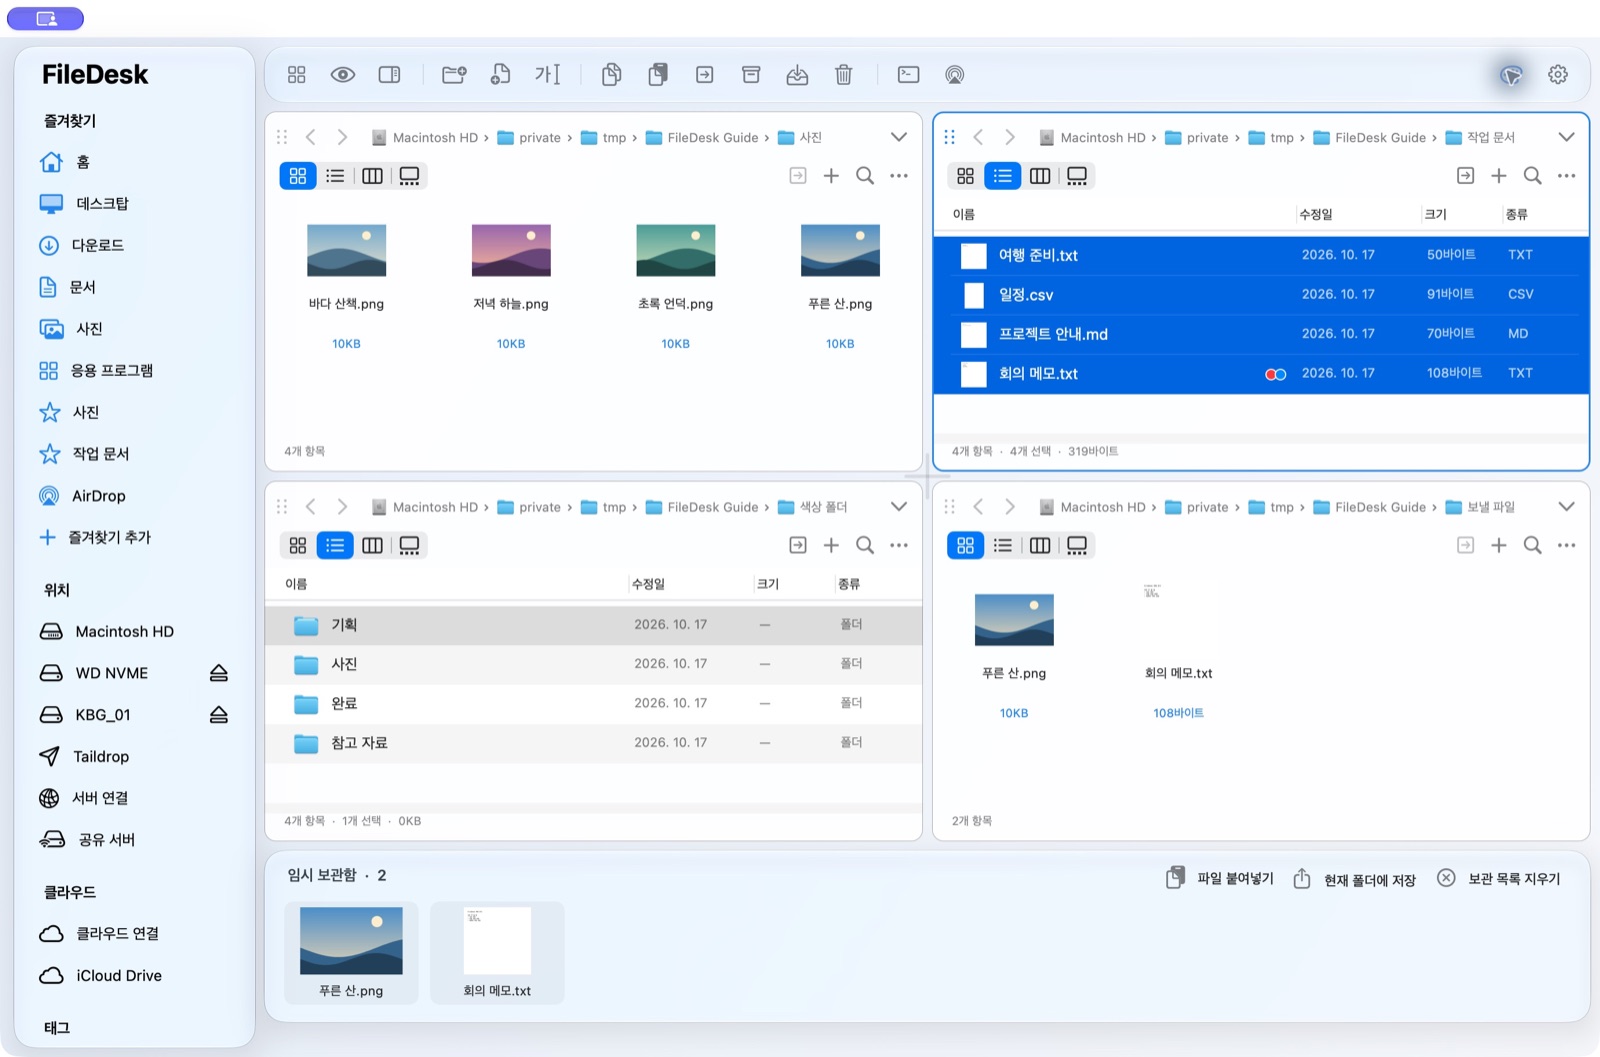Select the 참고 자료 folder row
Viewport: 1600px width, 1057px height.
[x=593, y=743]
